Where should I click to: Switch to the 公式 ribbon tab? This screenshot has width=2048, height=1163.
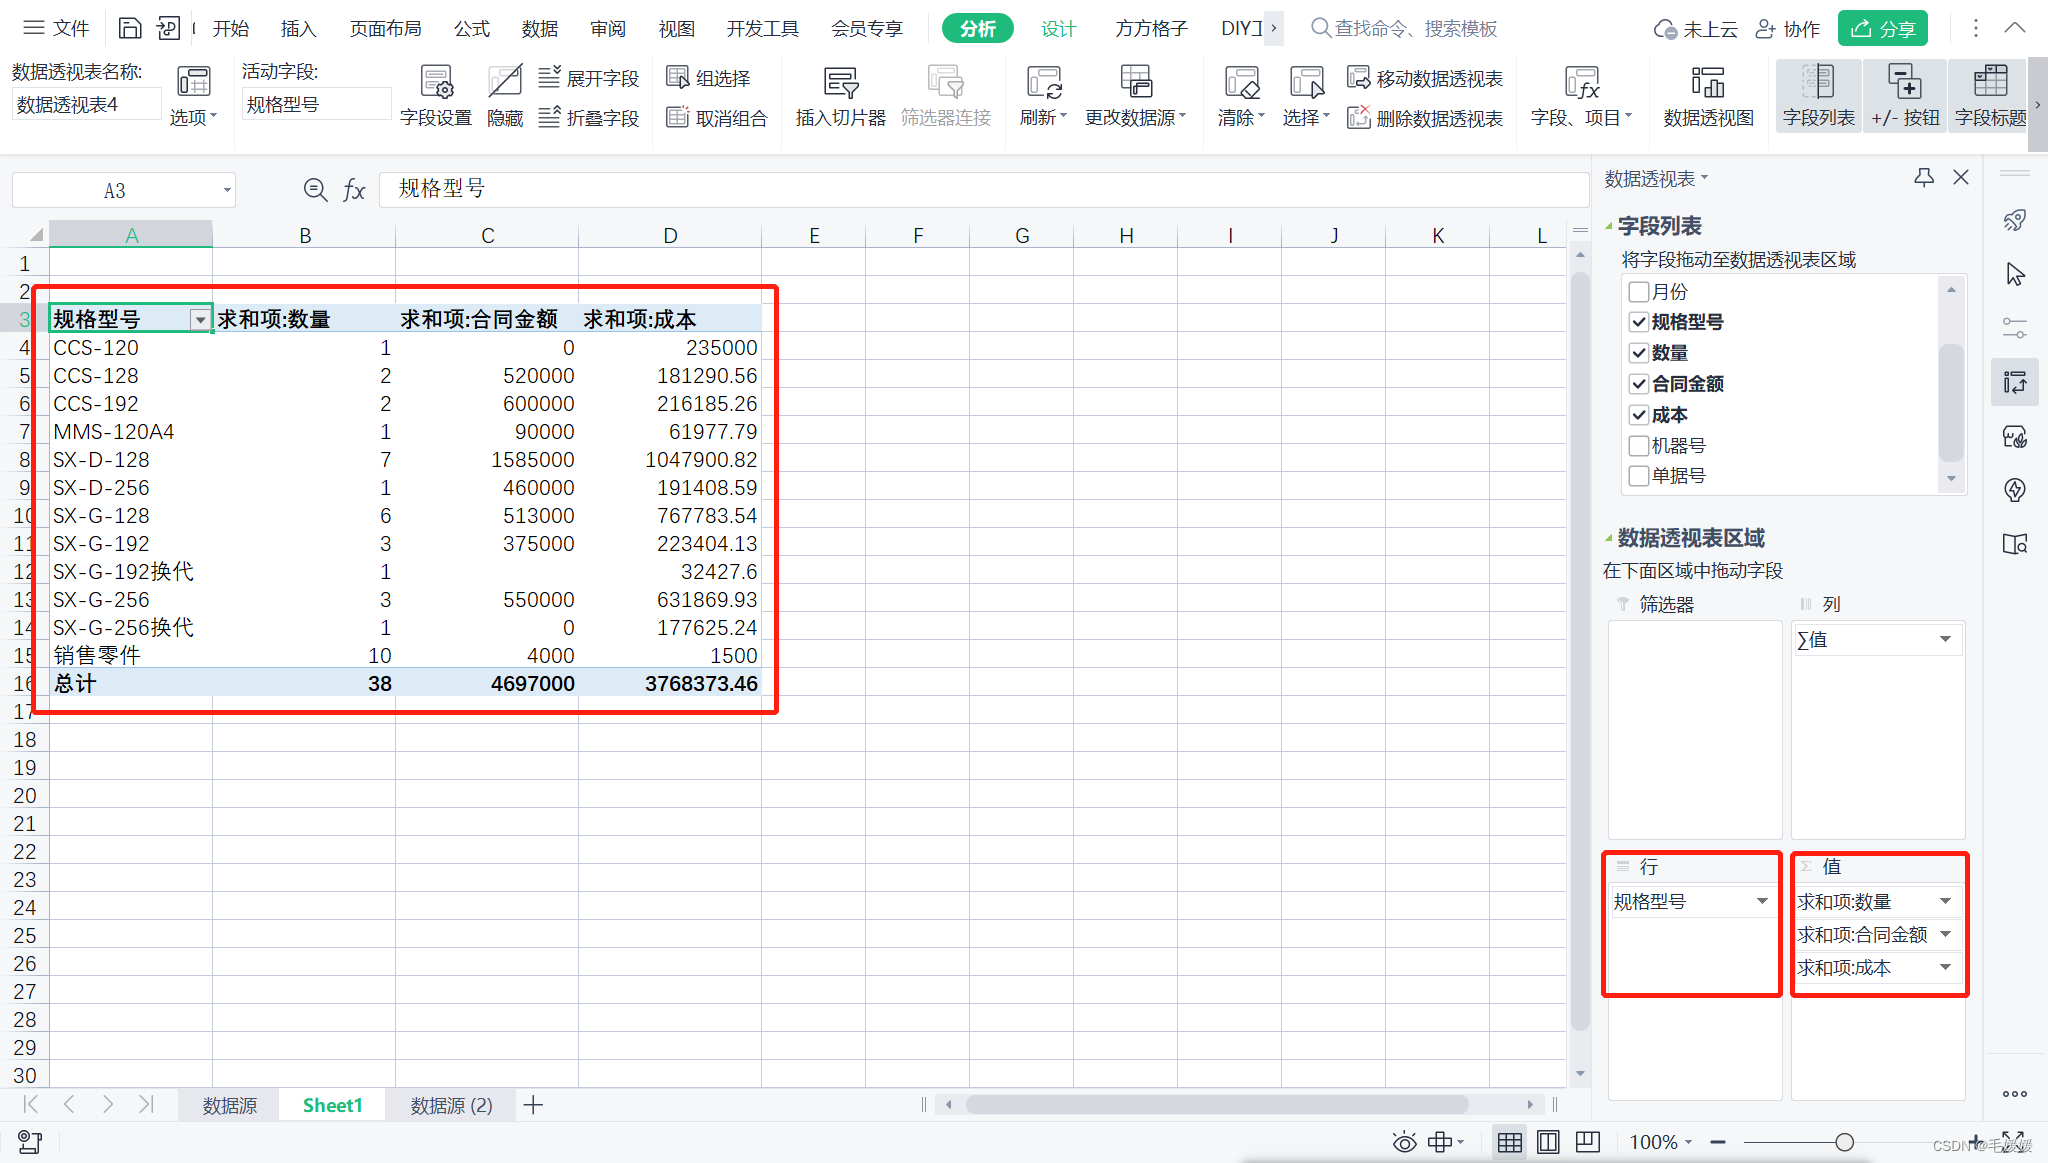coord(472,29)
